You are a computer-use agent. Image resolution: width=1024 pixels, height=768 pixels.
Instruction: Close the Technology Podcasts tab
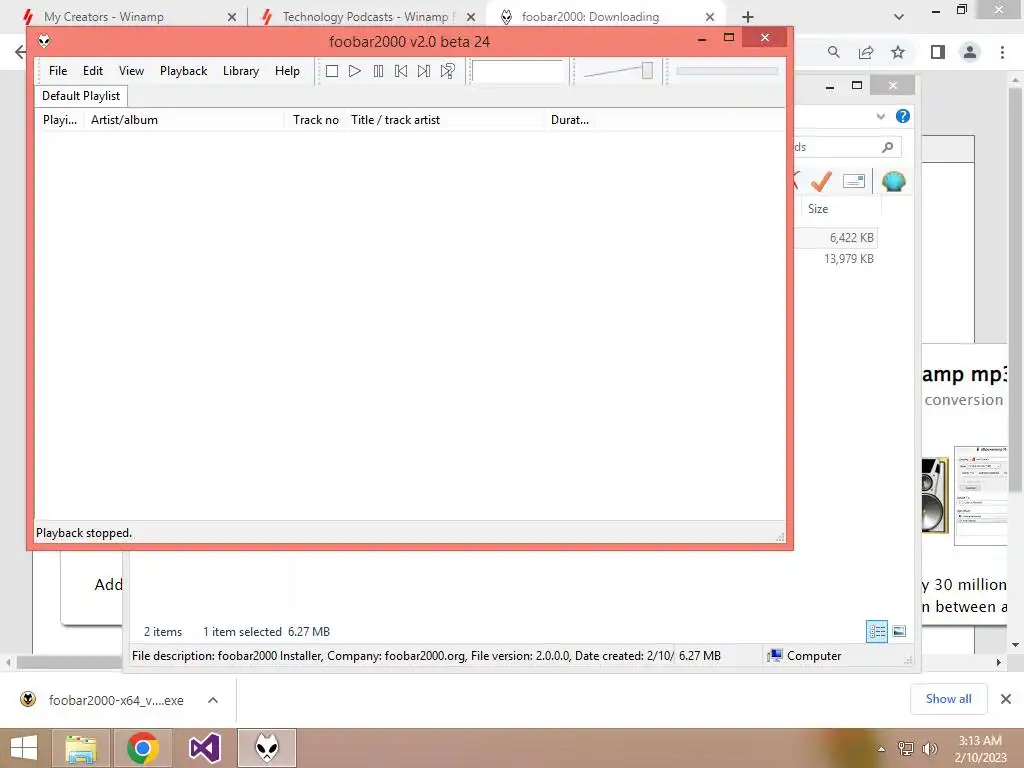click(x=471, y=17)
